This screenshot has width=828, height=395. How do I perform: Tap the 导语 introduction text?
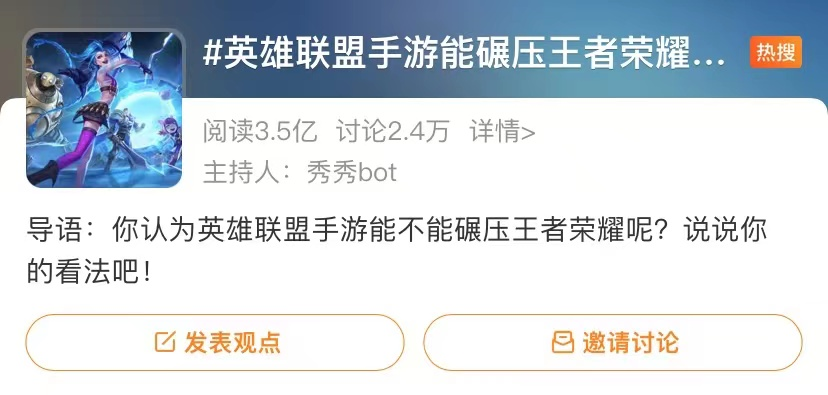(x=397, y=252)
